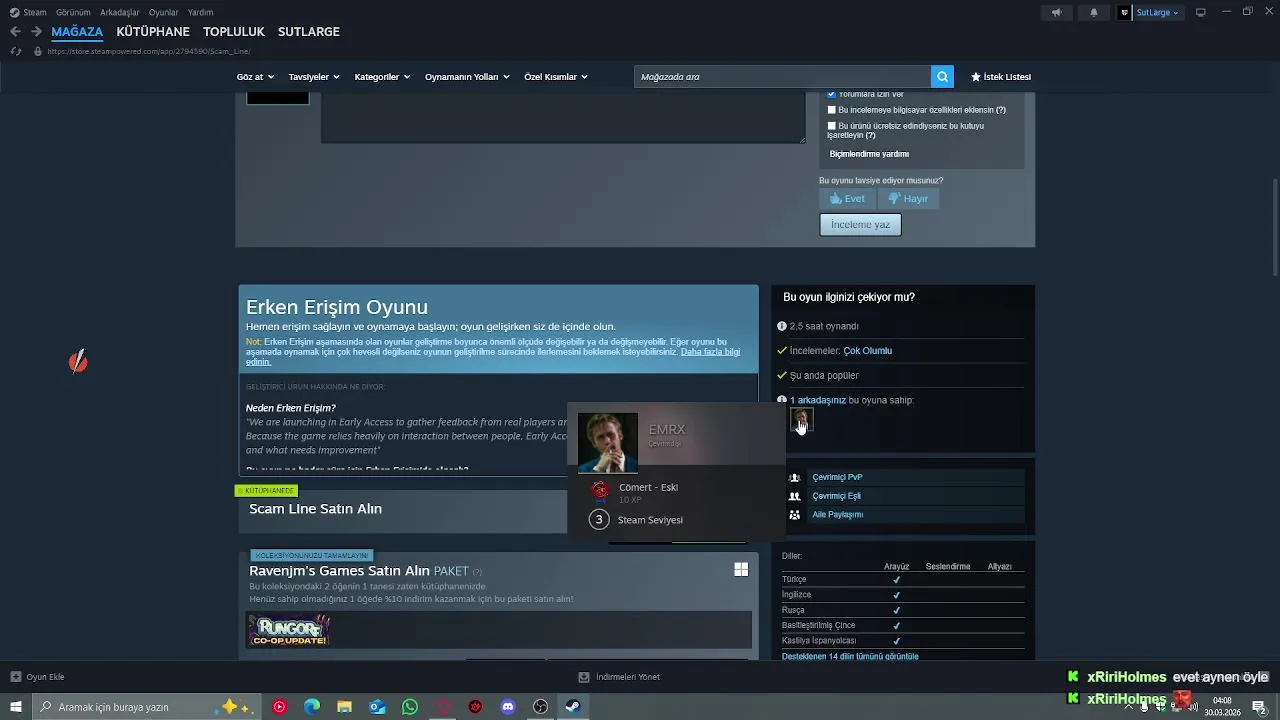Click the Comert - Eski badge icon
This screenshot has width=1280, height=720.
tap(600, 491)
